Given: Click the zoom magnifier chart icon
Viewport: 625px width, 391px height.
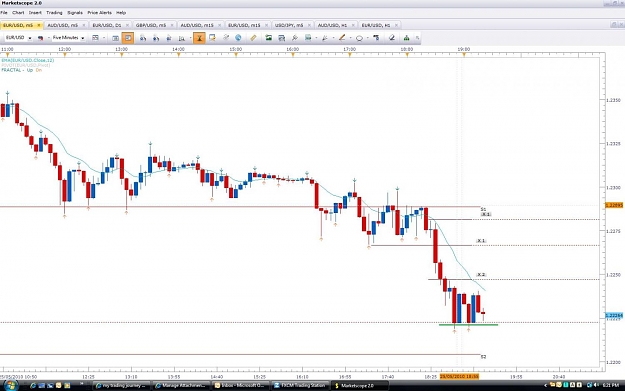Looking at the screenshot, I should (181, 38).
